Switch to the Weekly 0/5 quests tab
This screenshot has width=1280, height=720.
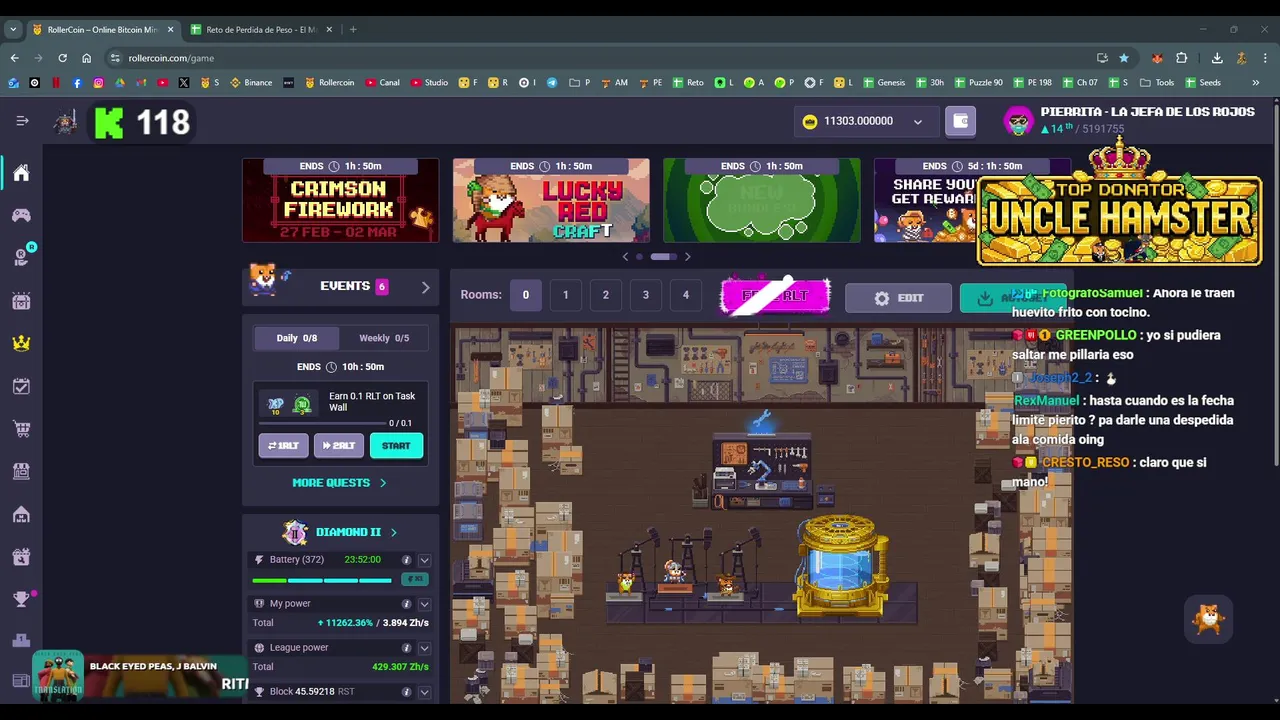click(384, 338)
